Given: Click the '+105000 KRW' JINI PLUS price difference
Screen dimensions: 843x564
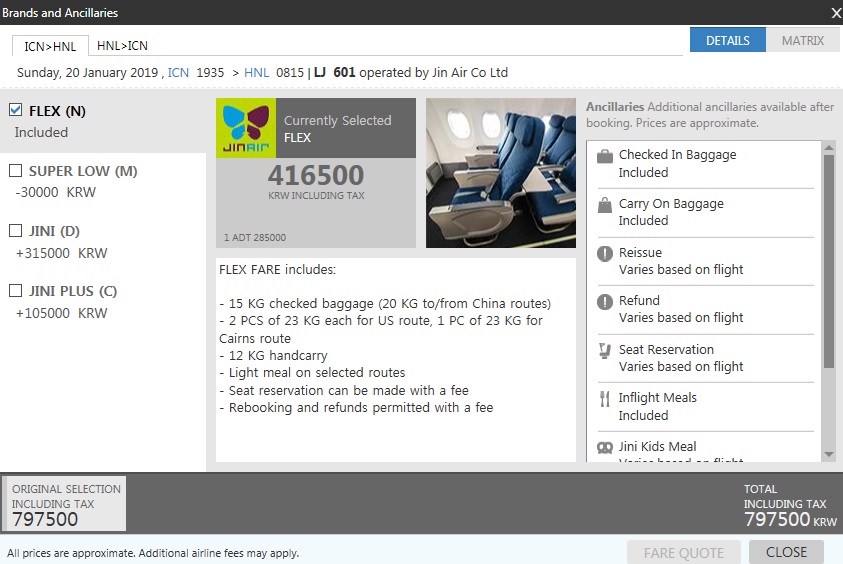Looking at the screenshot, I should coord(61,313).
